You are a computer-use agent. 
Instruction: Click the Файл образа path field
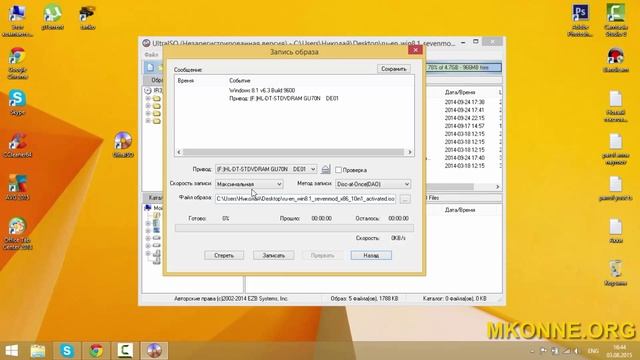tap(305, 199)
